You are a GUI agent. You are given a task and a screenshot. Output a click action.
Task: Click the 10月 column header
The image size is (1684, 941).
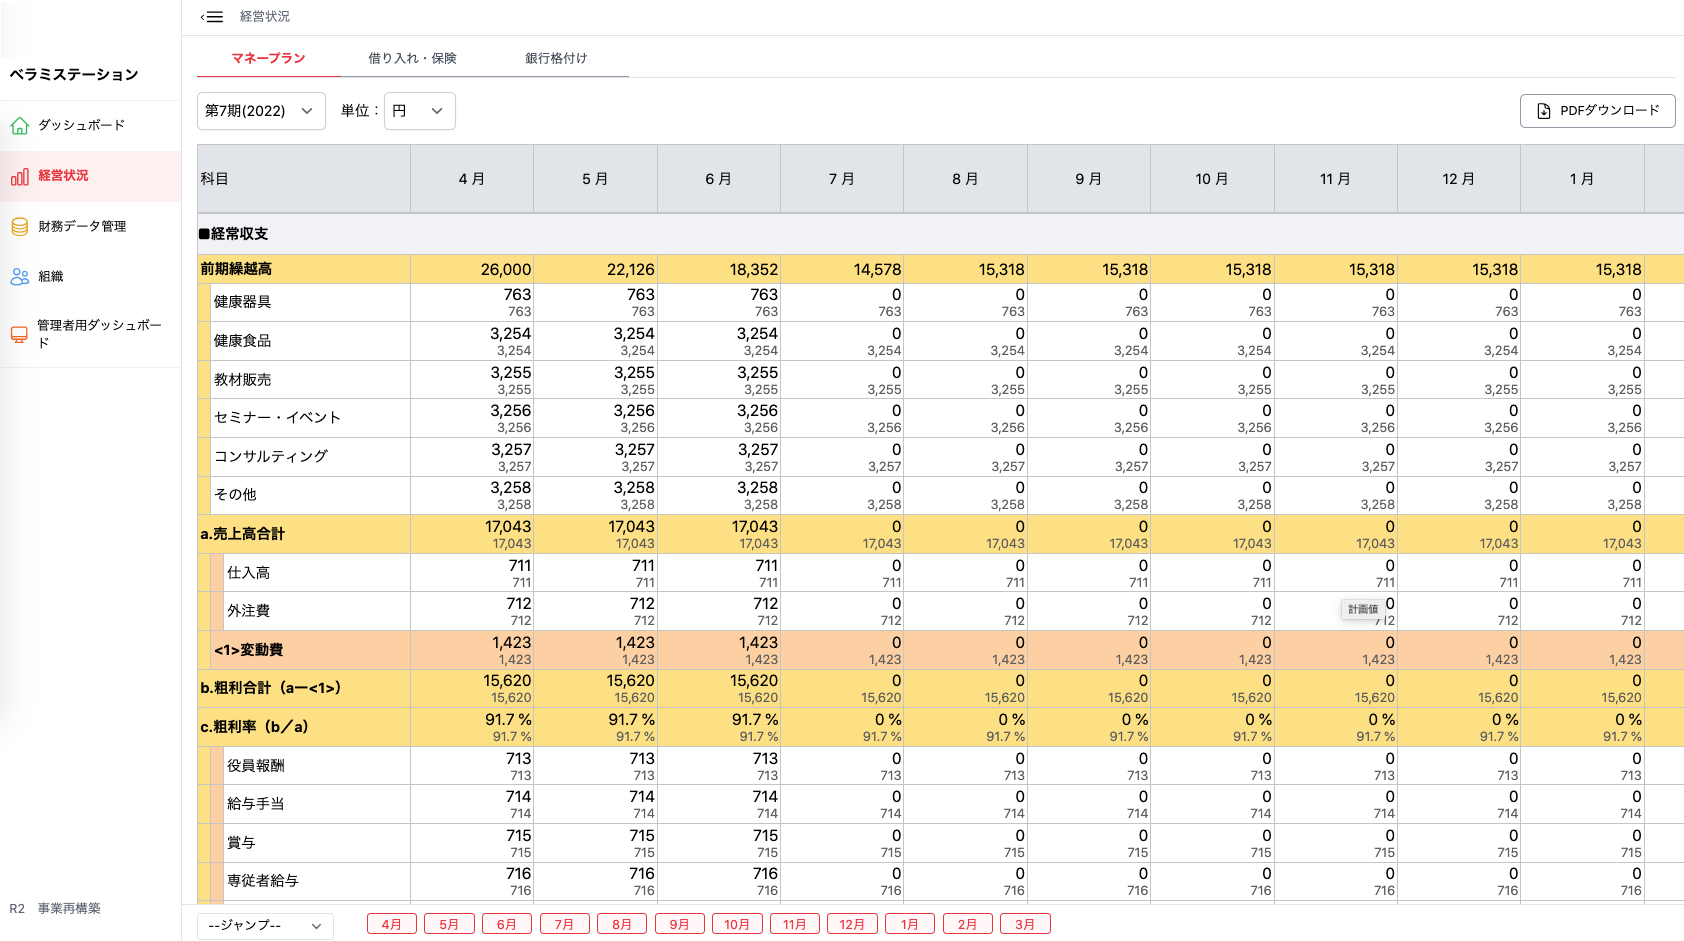(x=1211, y=179)
